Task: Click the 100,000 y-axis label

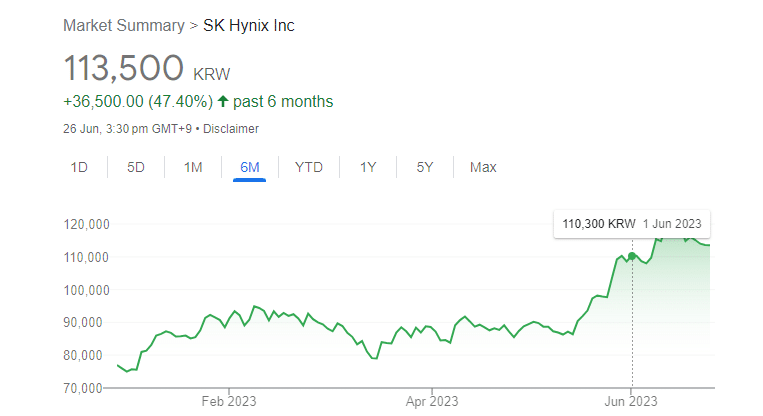Action: pos(87,290)
